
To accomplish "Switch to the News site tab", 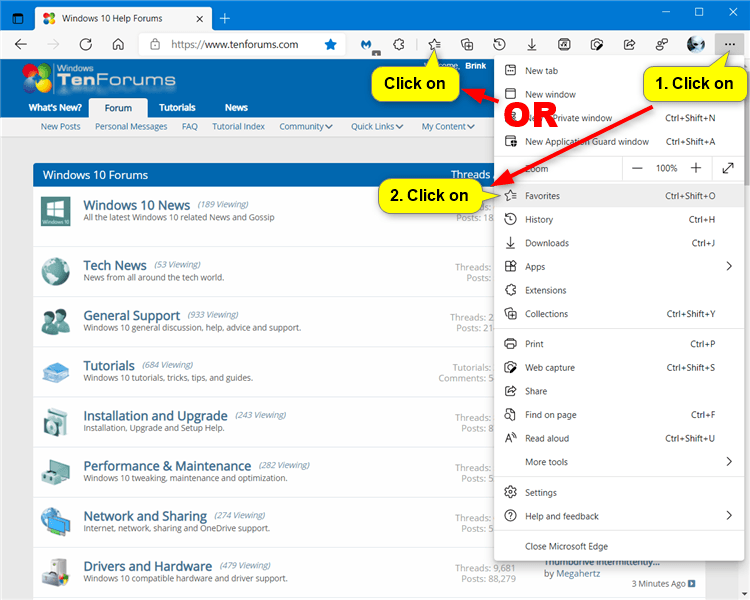I will (x=236, y=108).
